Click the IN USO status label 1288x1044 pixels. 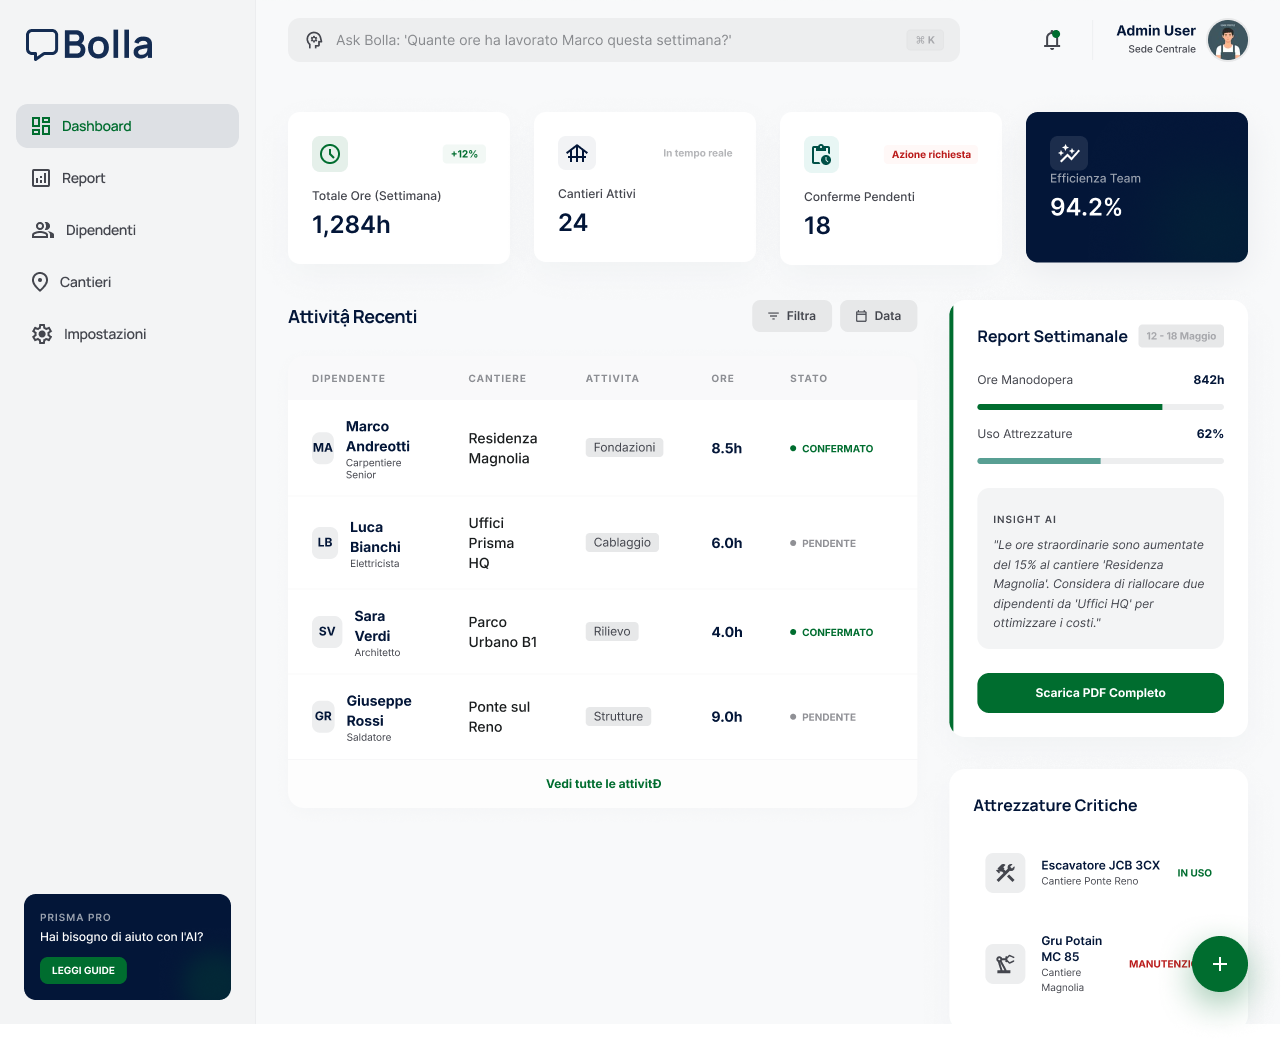pyautogui.click(x=1194, y=873)
